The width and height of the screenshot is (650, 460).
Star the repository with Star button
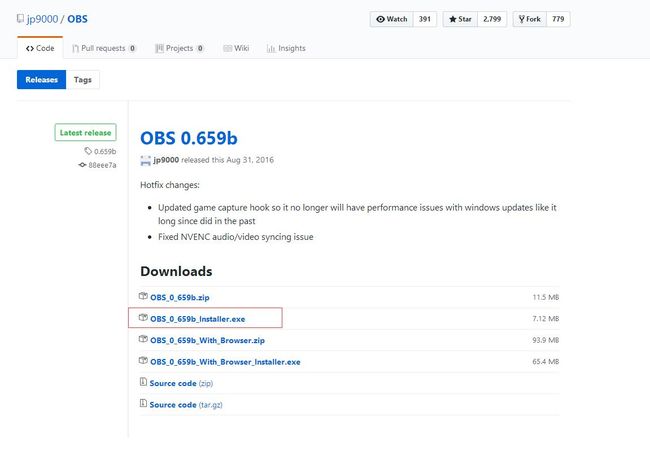coord(460,19)
